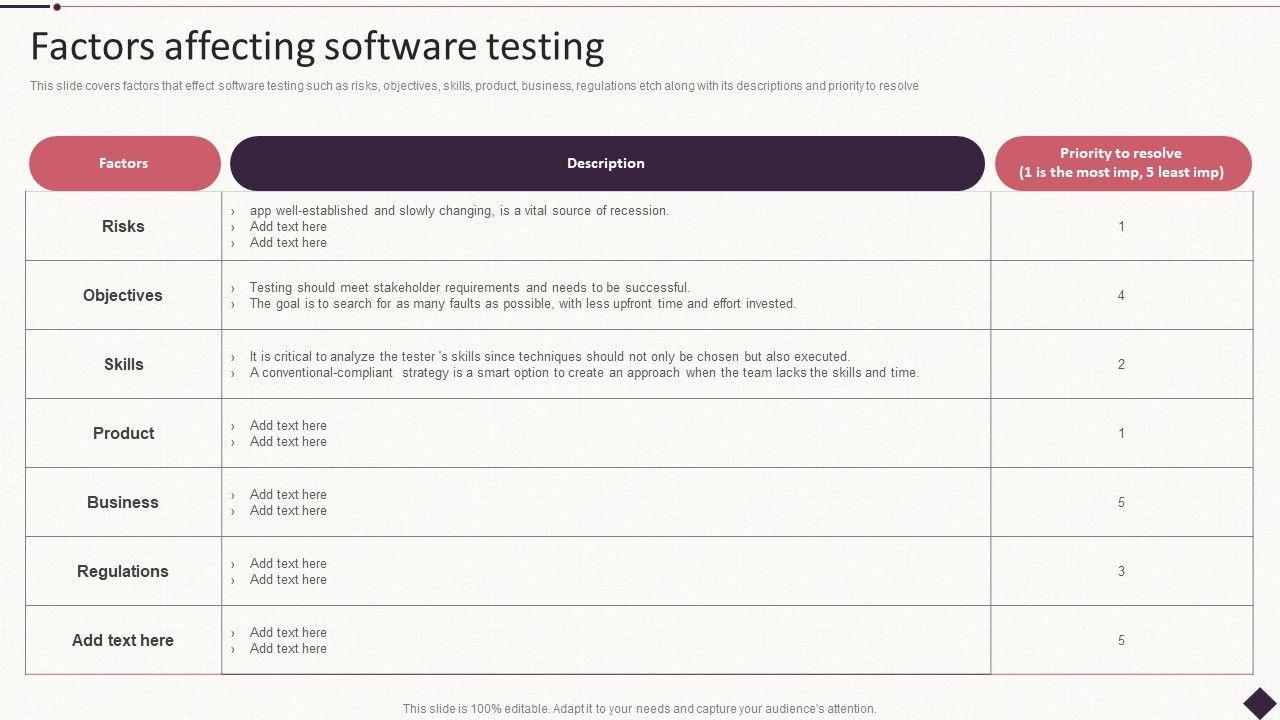The image size is (1280, 720).
Task: Select the Skills factor cell
Action: [123, 364]
